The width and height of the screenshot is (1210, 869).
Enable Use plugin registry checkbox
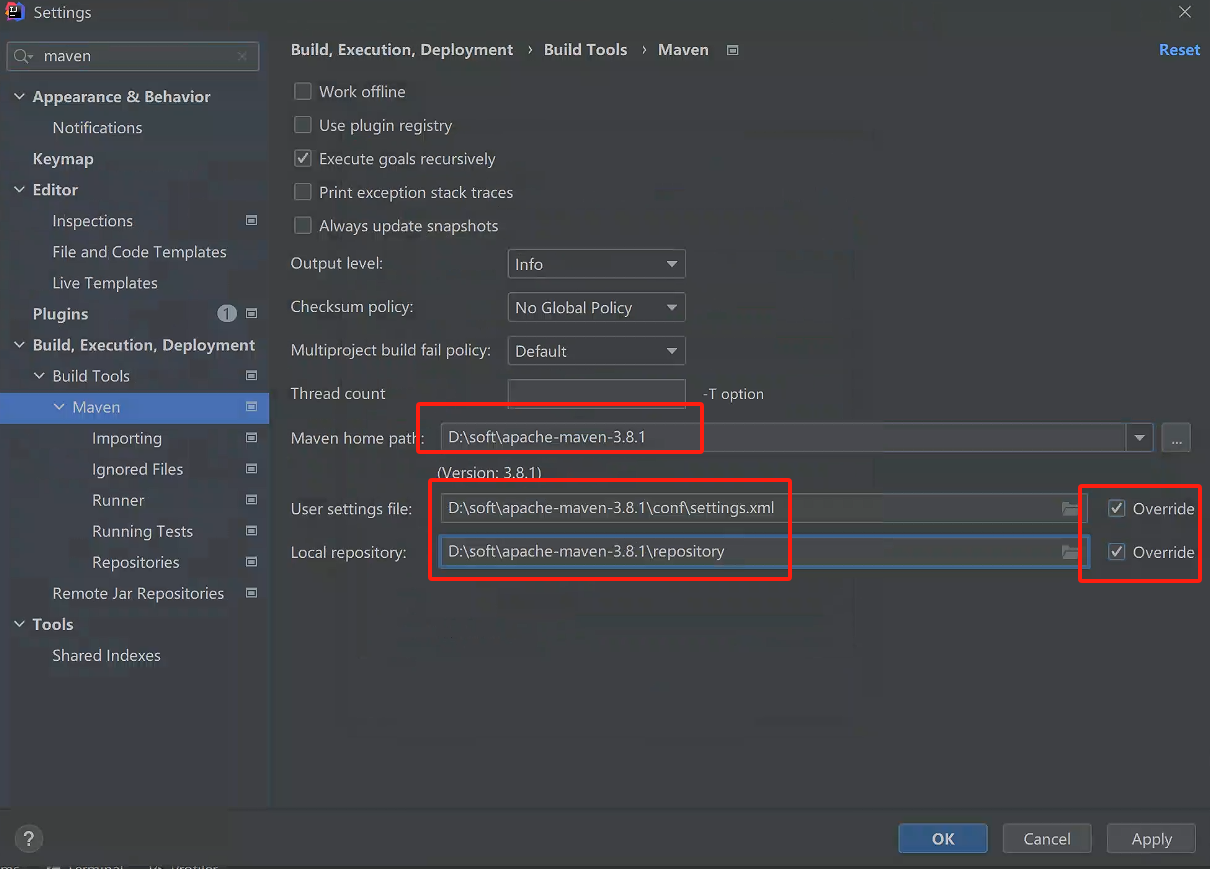click(x=303, y=125)
